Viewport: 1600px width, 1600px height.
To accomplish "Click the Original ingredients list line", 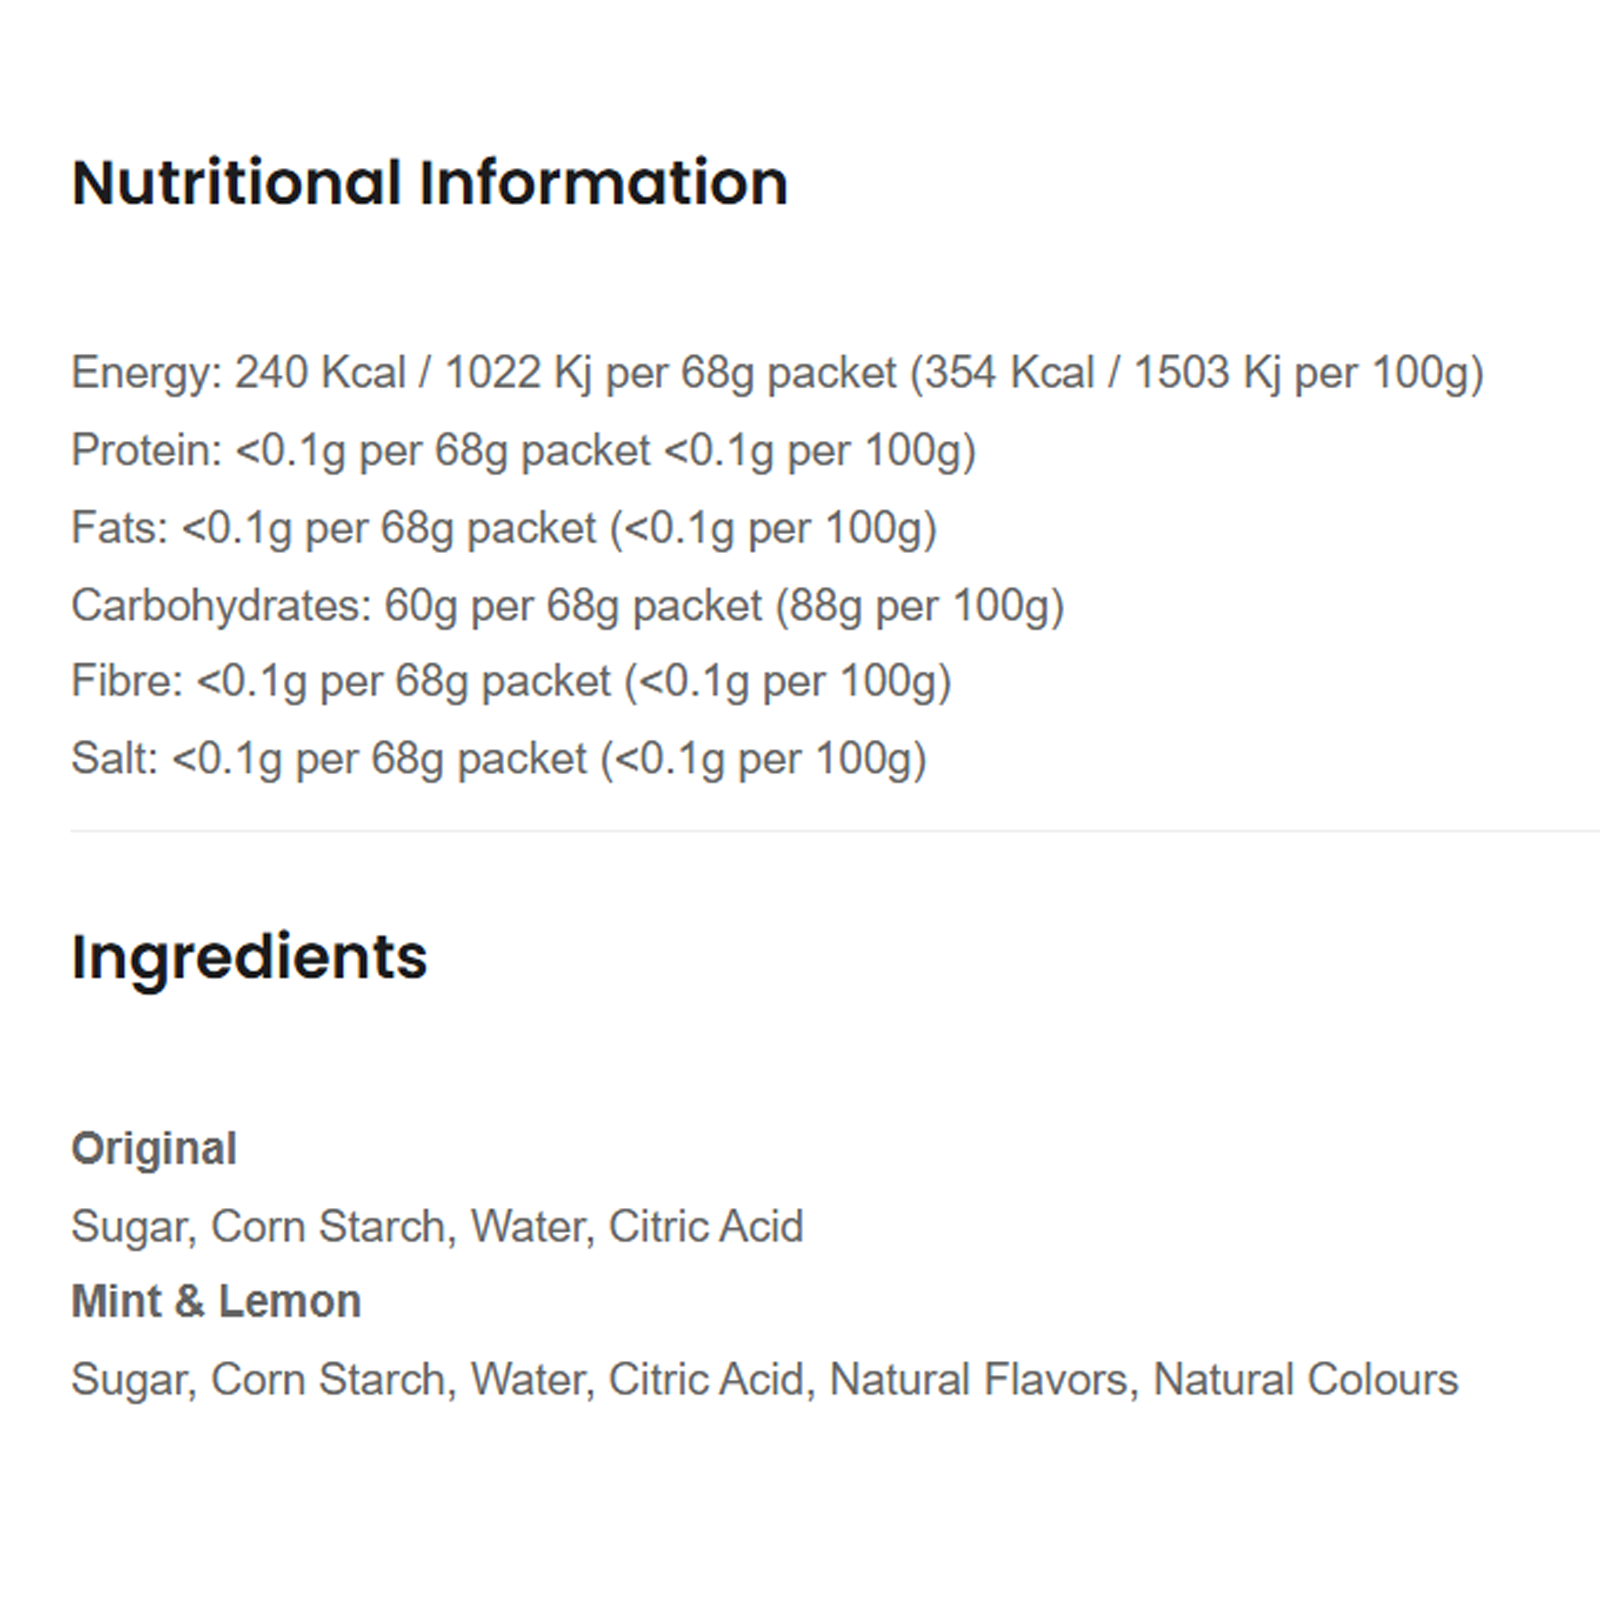I will coord(437,1226).
